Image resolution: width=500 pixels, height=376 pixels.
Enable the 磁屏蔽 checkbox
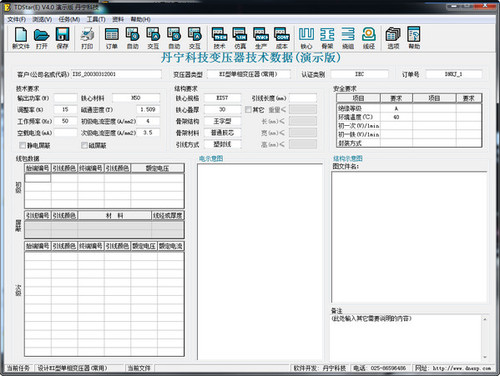84,145
